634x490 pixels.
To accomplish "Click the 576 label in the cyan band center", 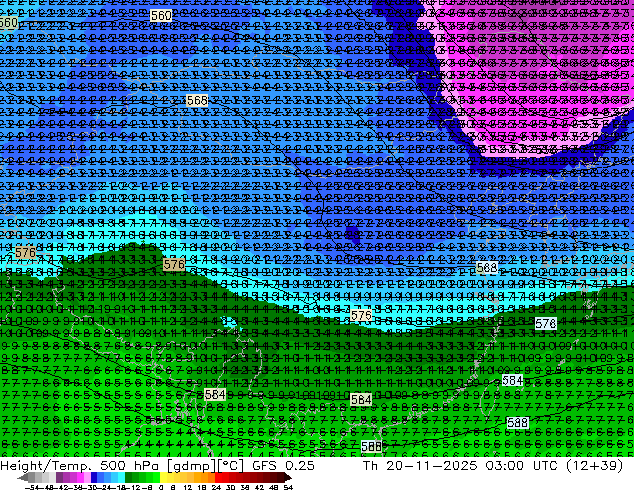I will pos(361,315).
